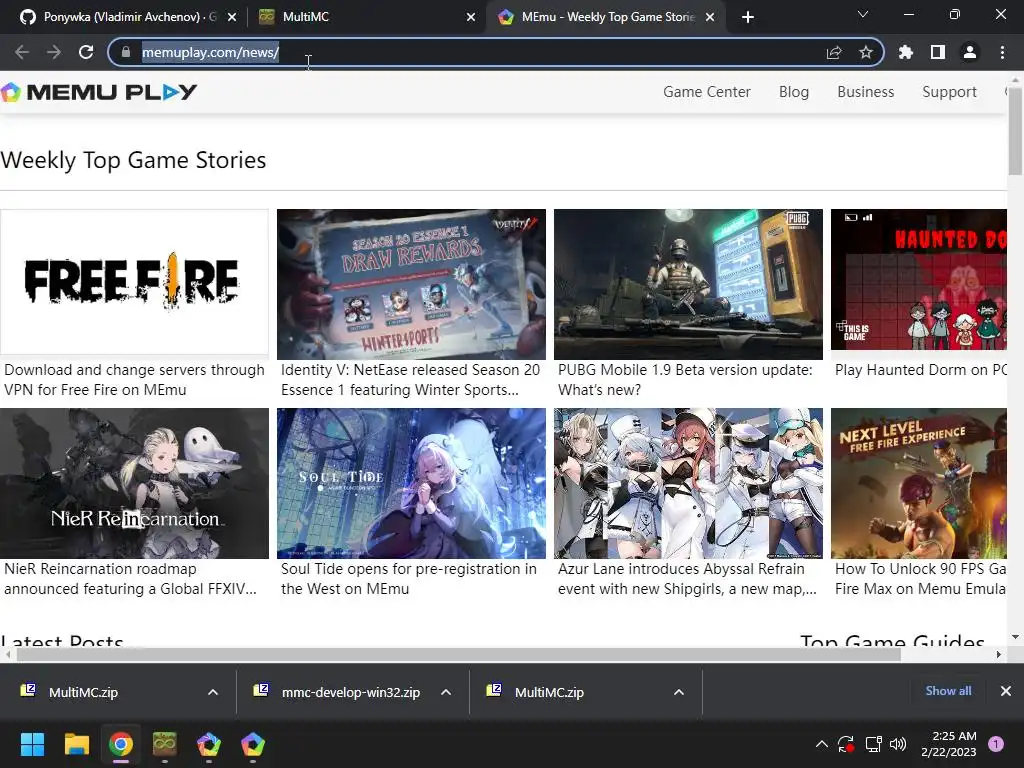Viewport: 1024px width, 768px height.
Task: Open the PUBG Mobile soldier thumbnail
Action: pos(688,284)
